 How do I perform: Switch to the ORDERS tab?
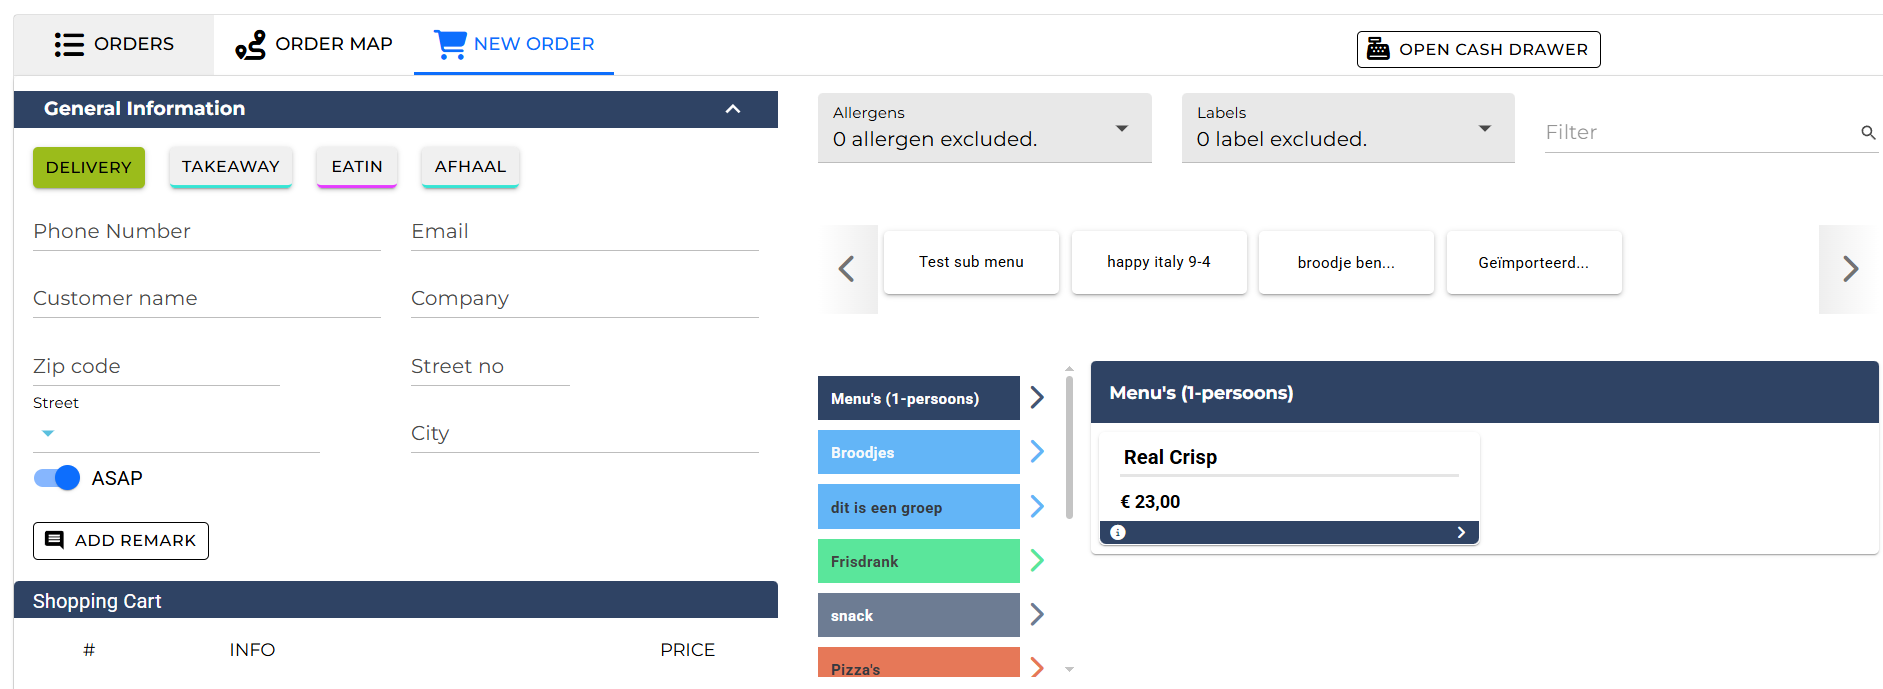(114, 44)
